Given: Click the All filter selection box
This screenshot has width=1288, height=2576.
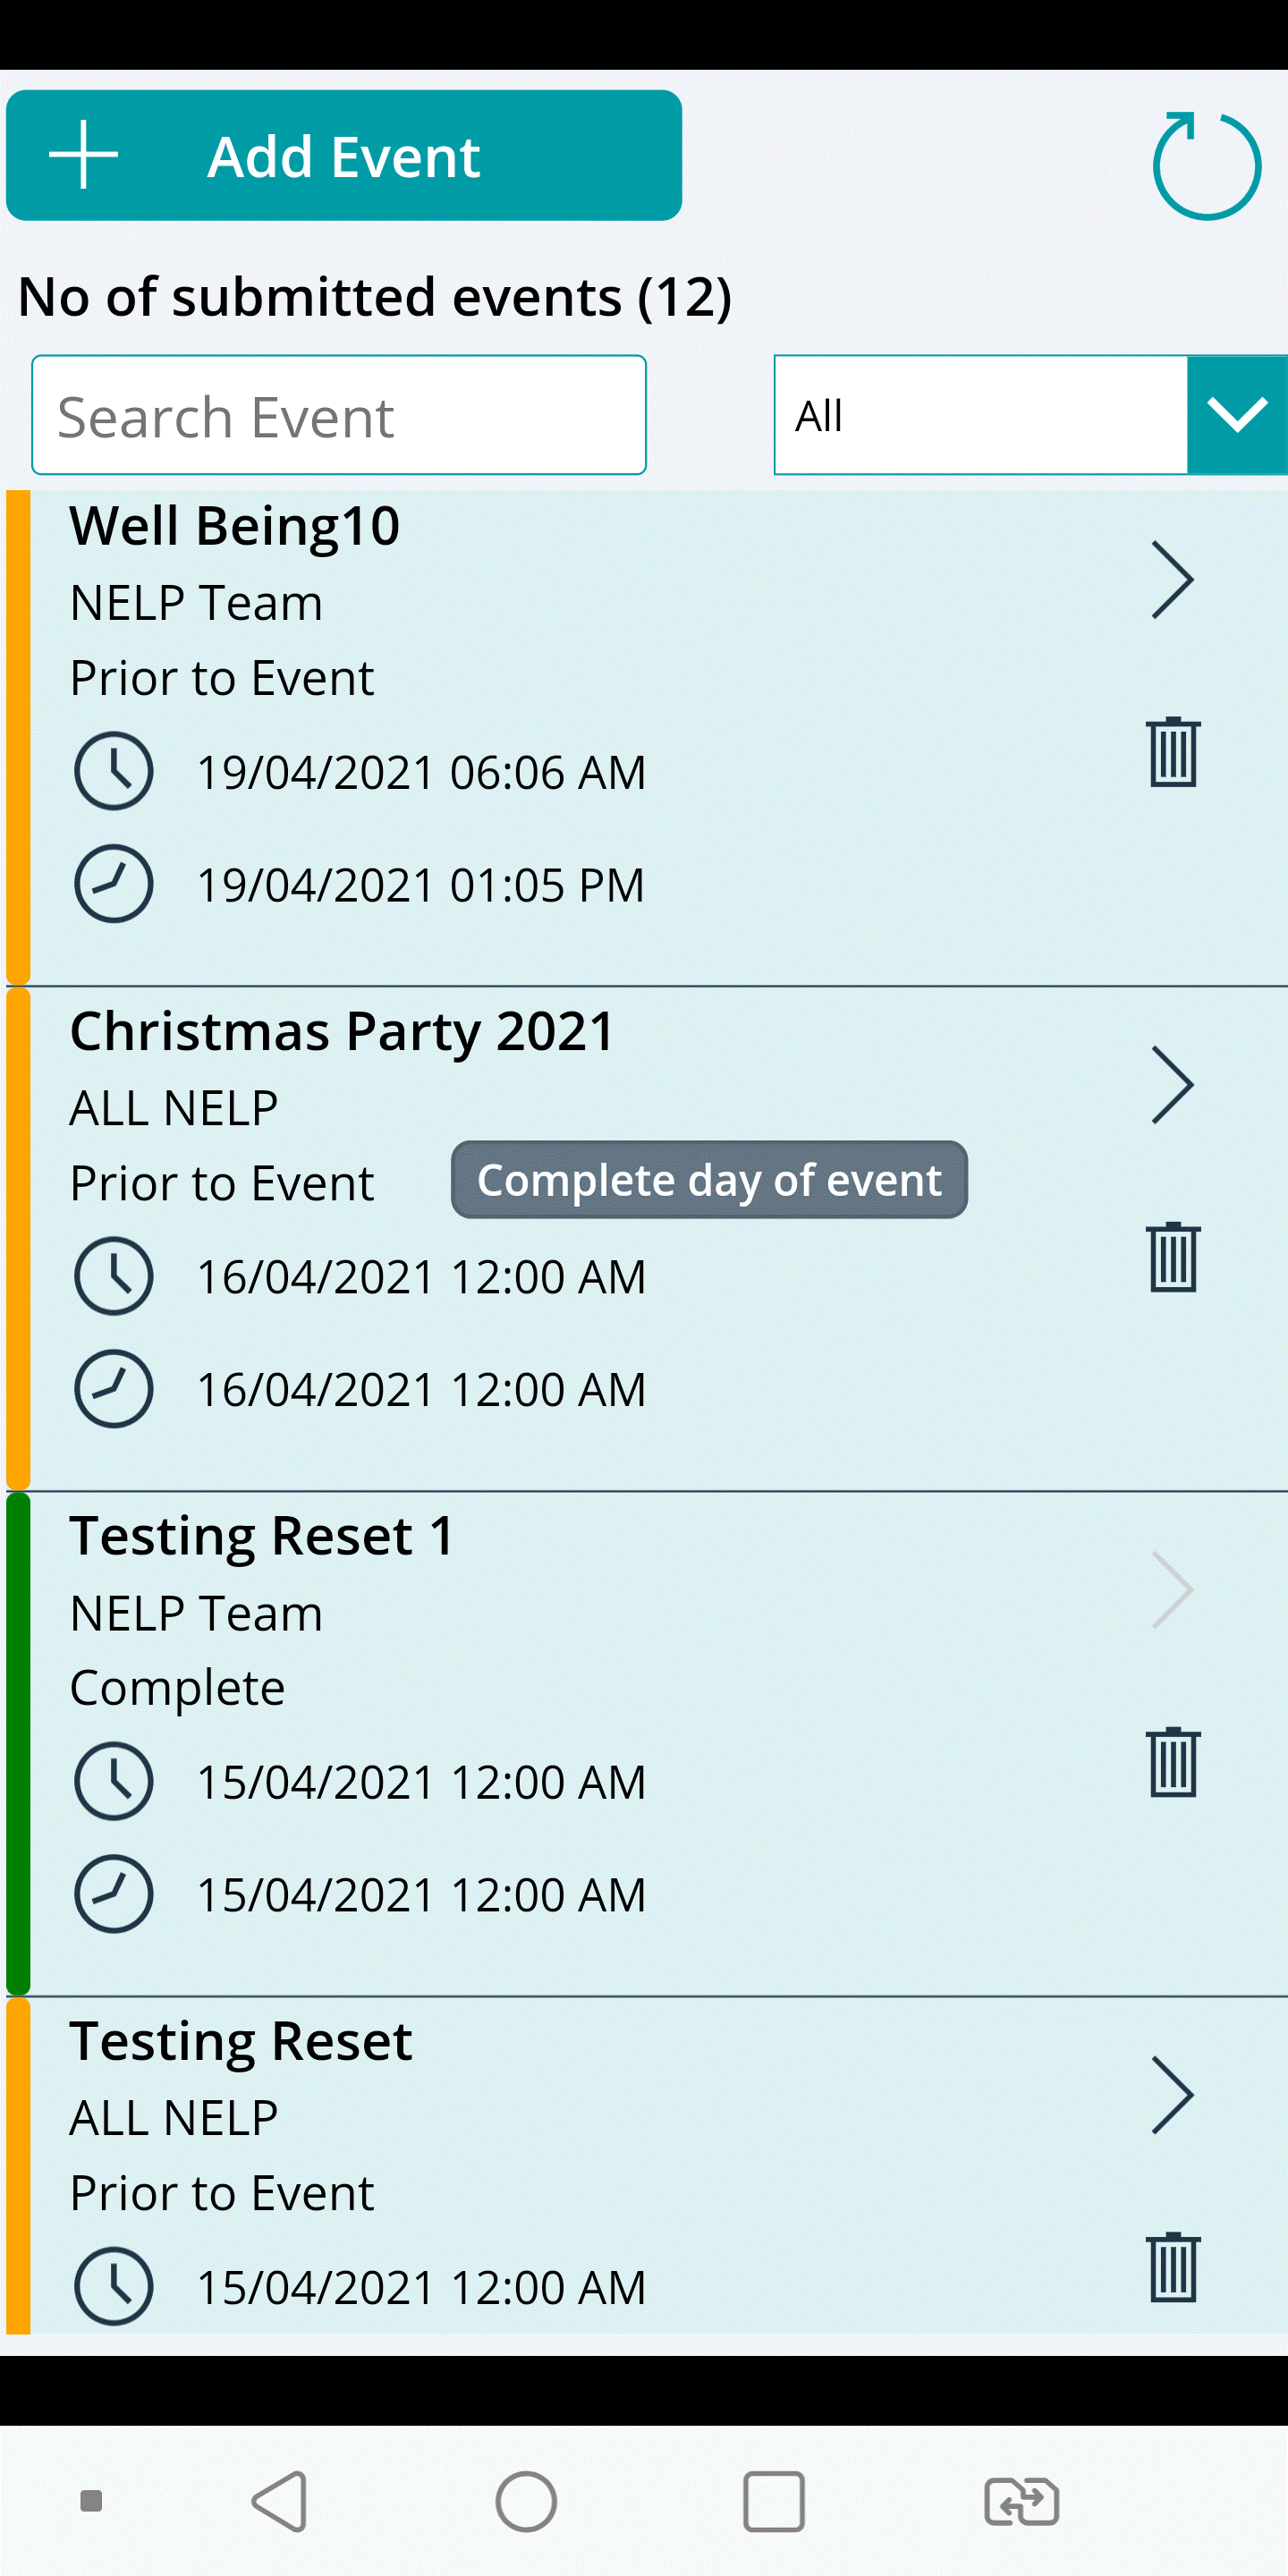Looking at the screenshot, I should coord(980,415).
